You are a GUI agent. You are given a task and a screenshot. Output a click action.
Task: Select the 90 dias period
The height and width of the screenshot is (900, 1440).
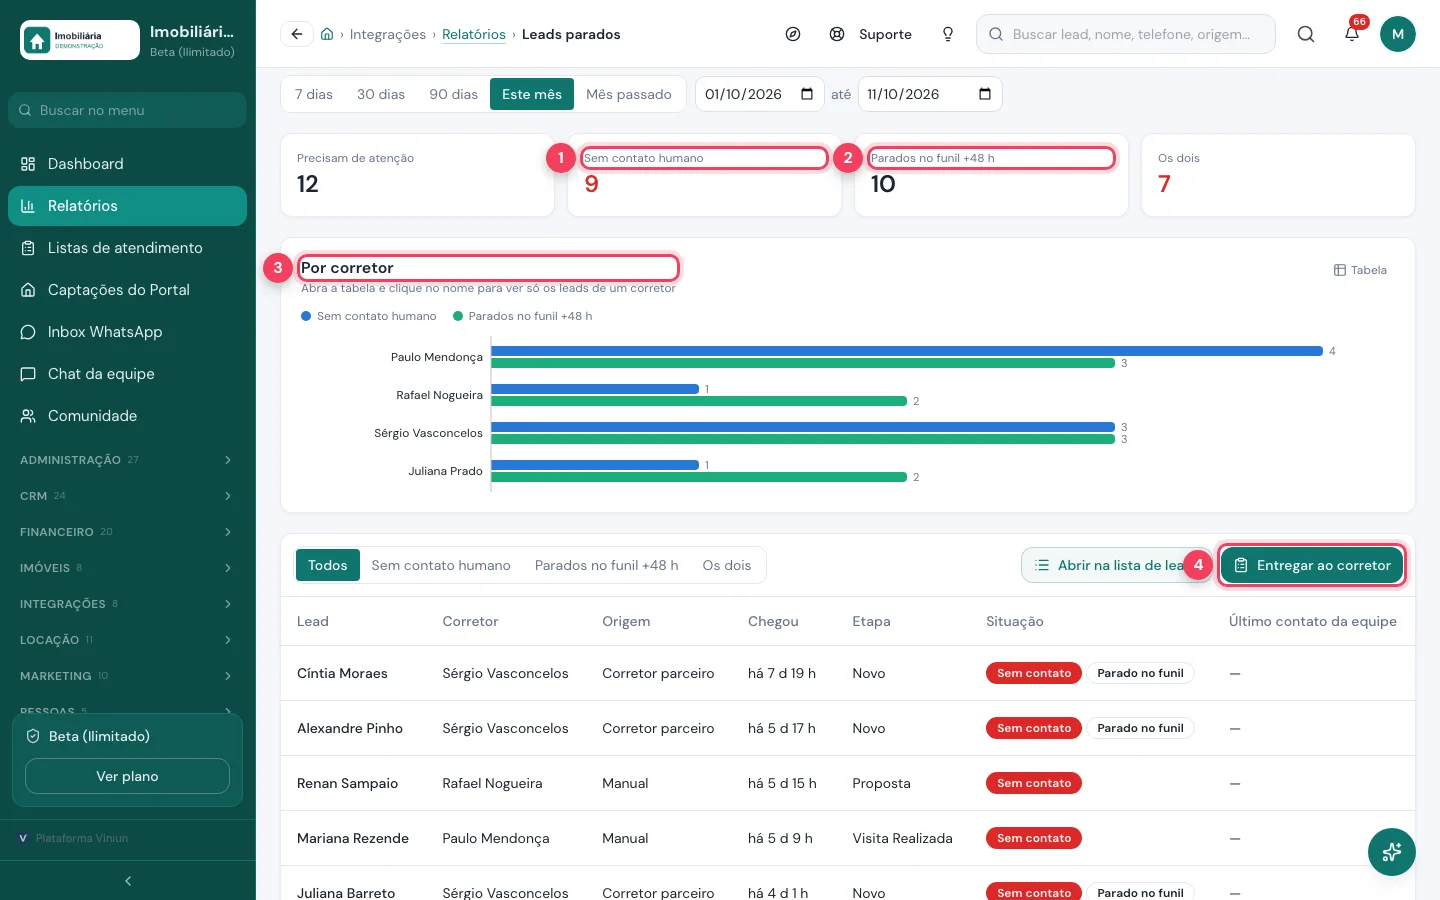(x=454, y=94)
